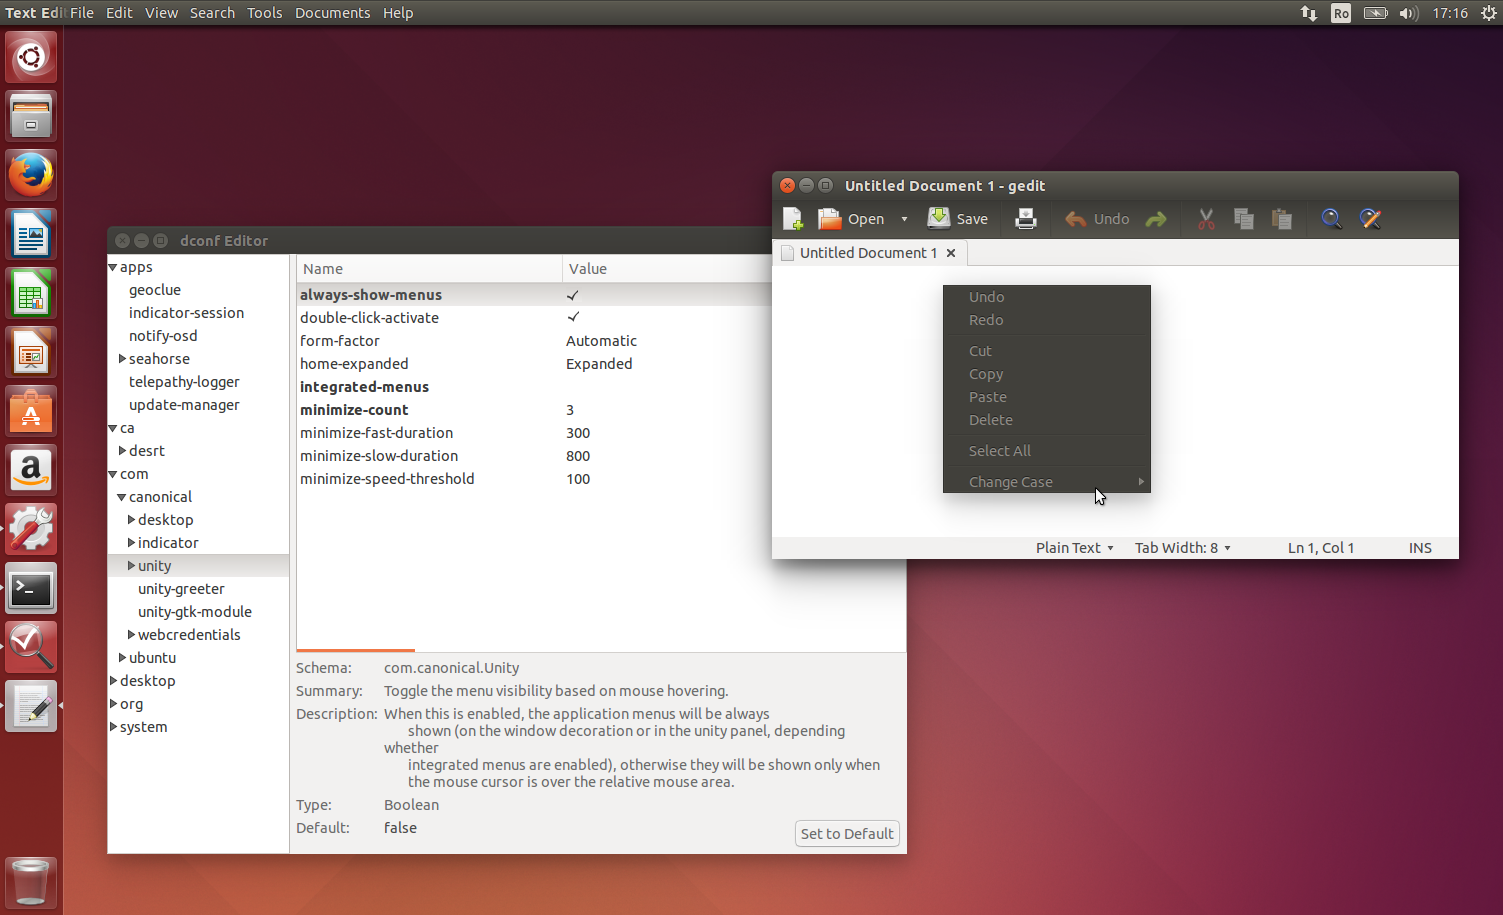The width and height of the screenshot is (1503, 915).
Task: Select the Cut icon in gedit toolbar
Action: 1205,218
